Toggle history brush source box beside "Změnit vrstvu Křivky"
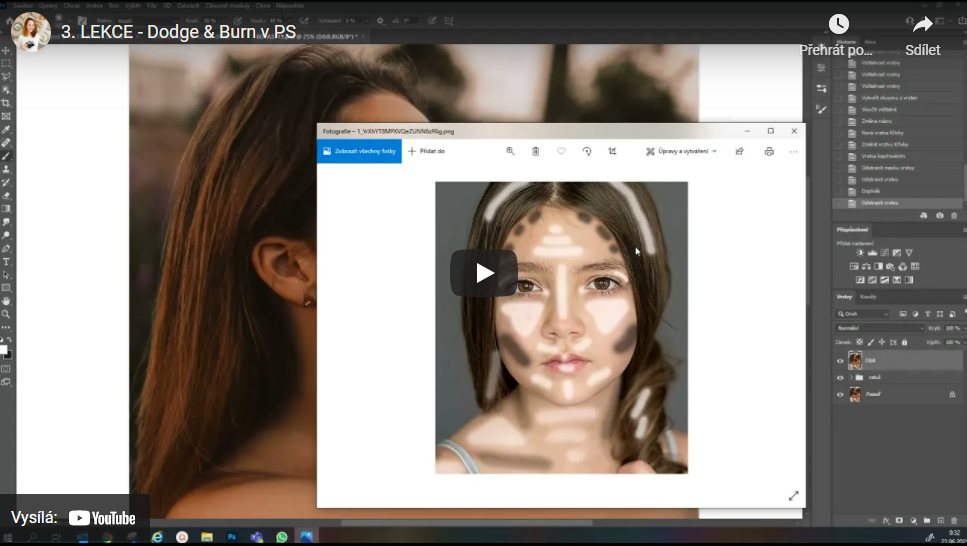 (839, 144)
